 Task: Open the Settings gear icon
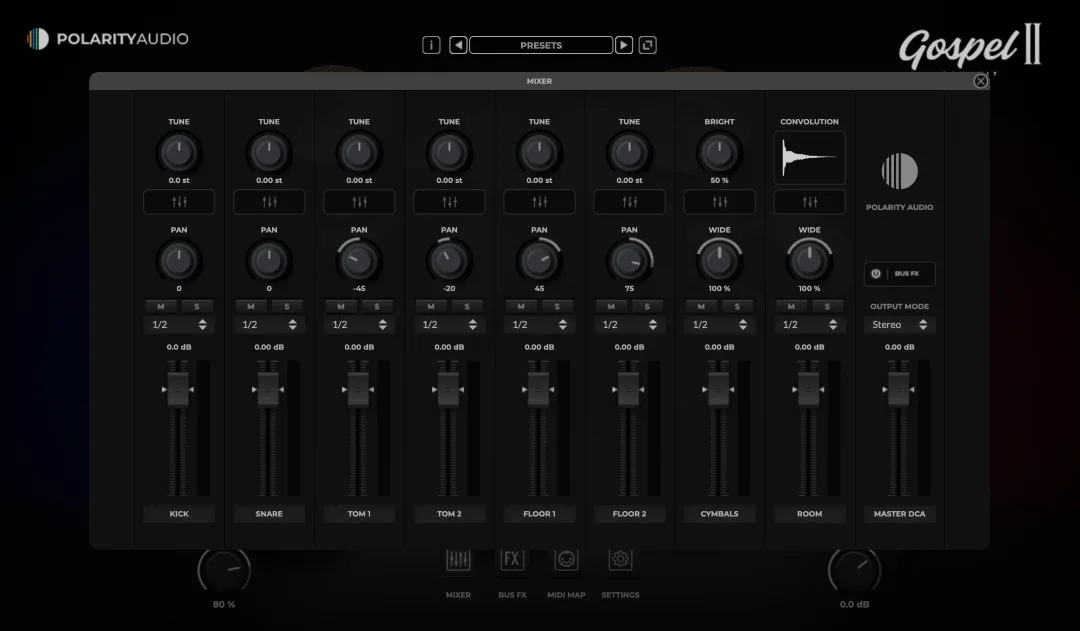(620, 560)
